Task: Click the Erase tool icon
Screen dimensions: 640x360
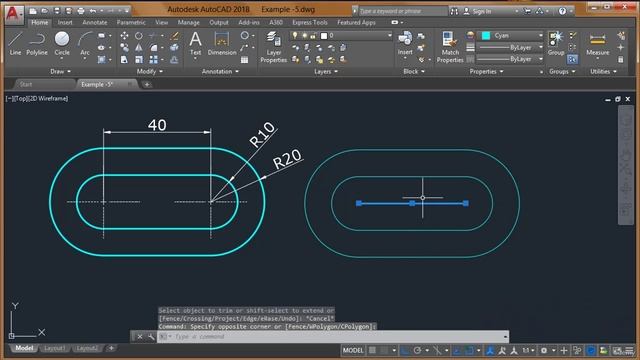Action: pyautogui.click(x=174, y=36)
